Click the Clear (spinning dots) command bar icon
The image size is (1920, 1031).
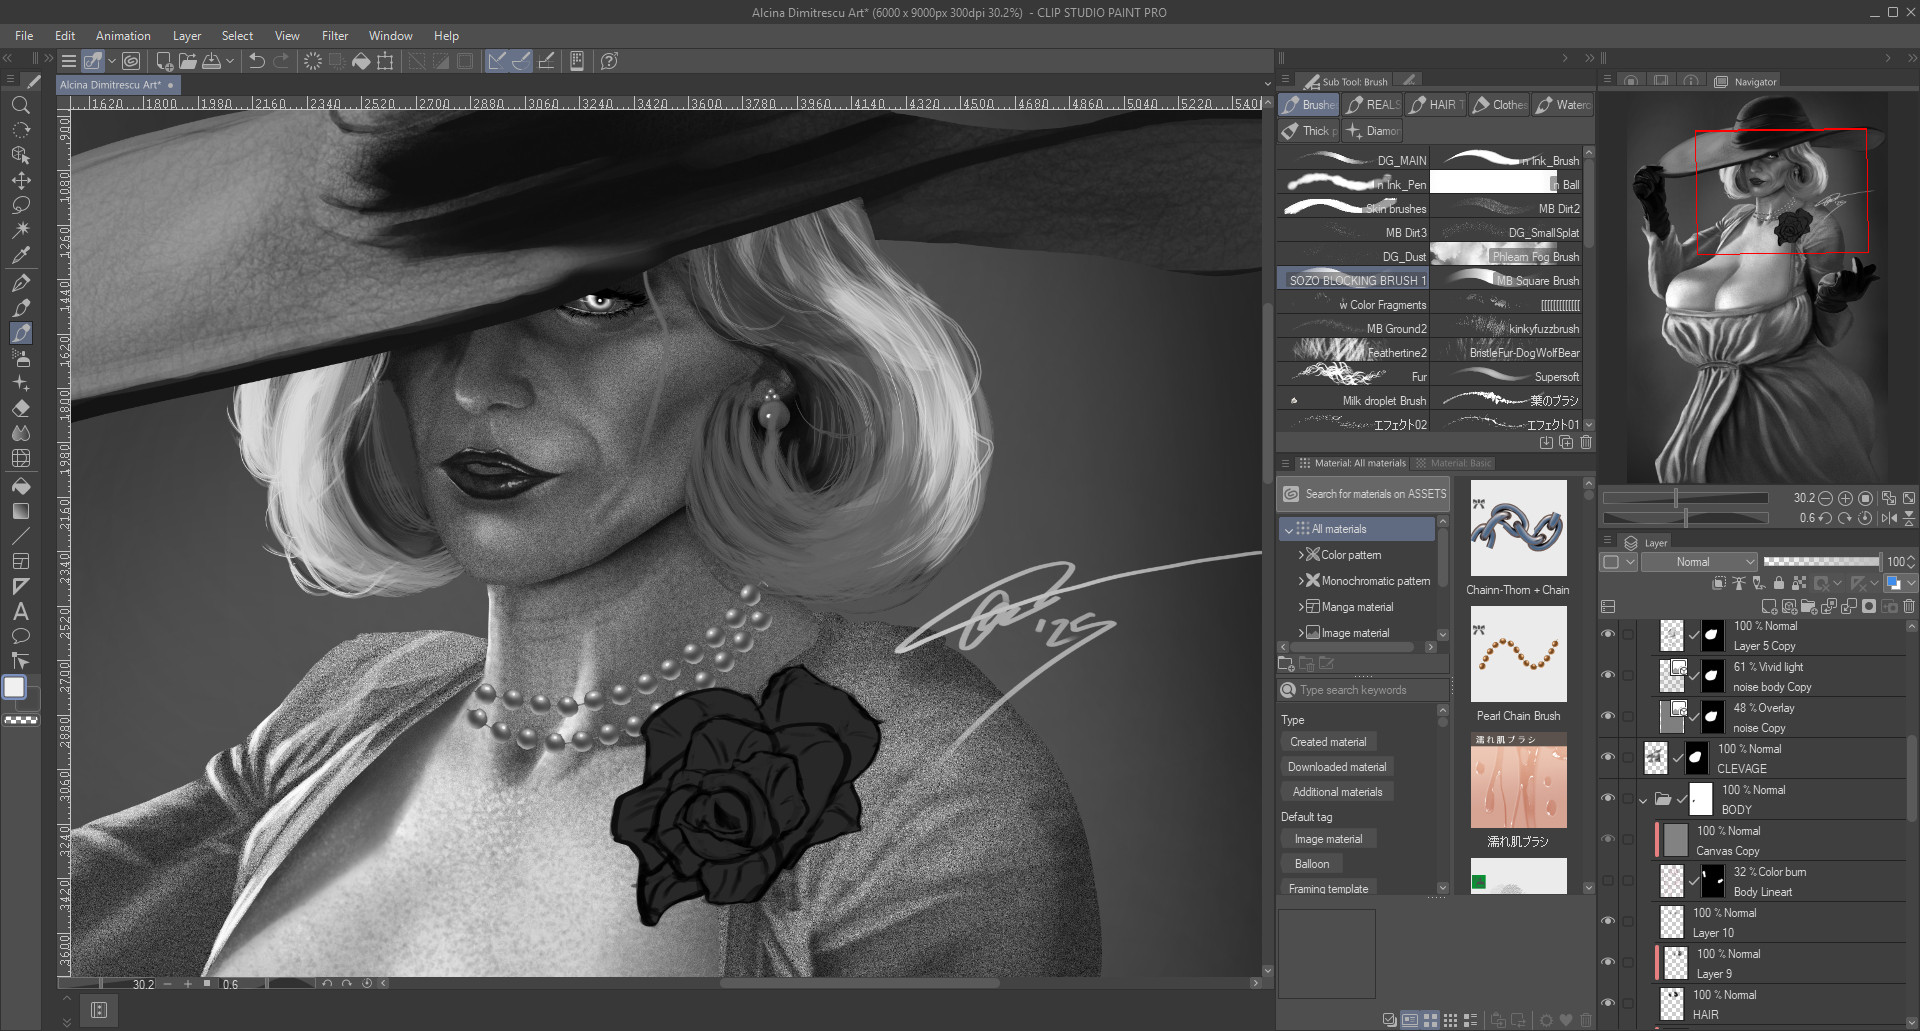313,61
